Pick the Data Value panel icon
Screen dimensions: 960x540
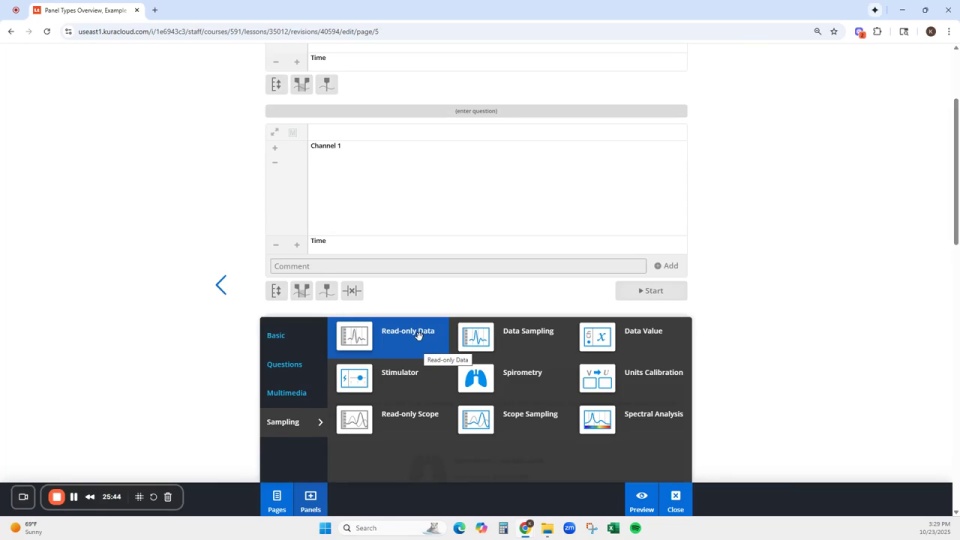click(x=597, y=337)
